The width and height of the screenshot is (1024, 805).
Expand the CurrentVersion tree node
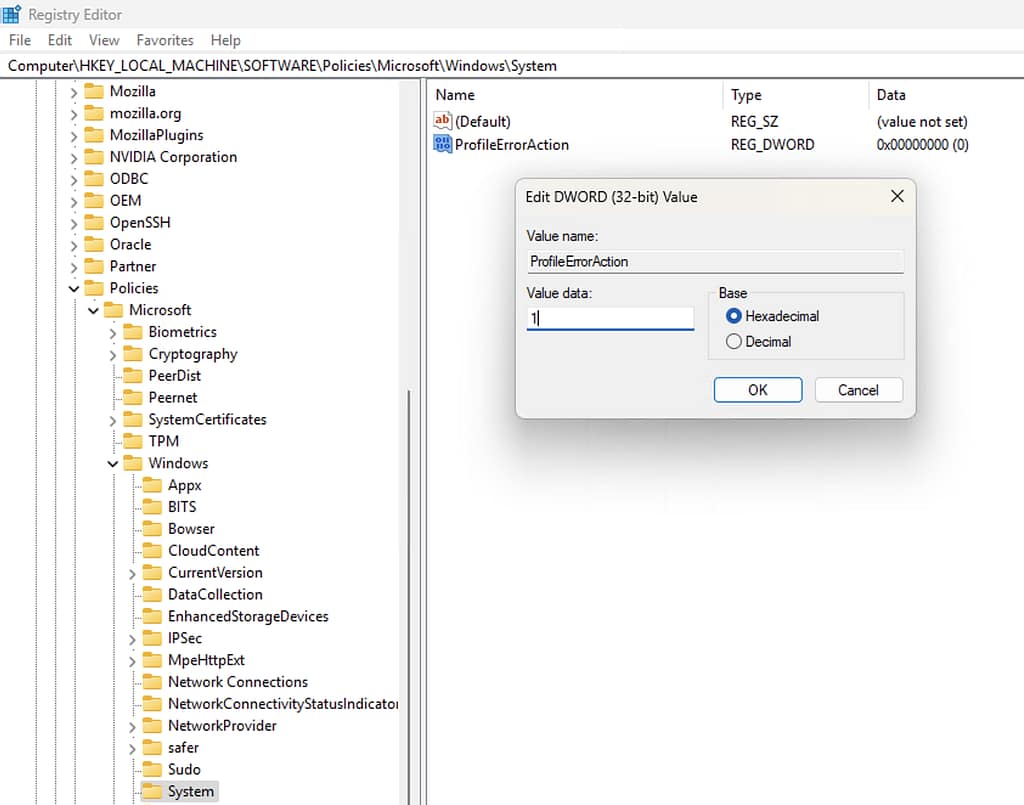pos(132,572)
